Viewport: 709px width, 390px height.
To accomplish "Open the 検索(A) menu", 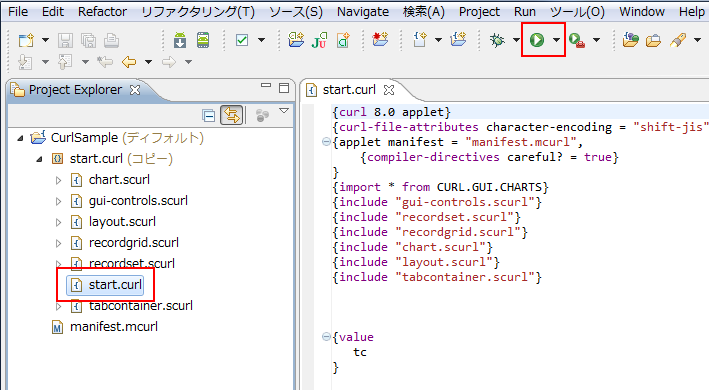I will pos(424,12).
